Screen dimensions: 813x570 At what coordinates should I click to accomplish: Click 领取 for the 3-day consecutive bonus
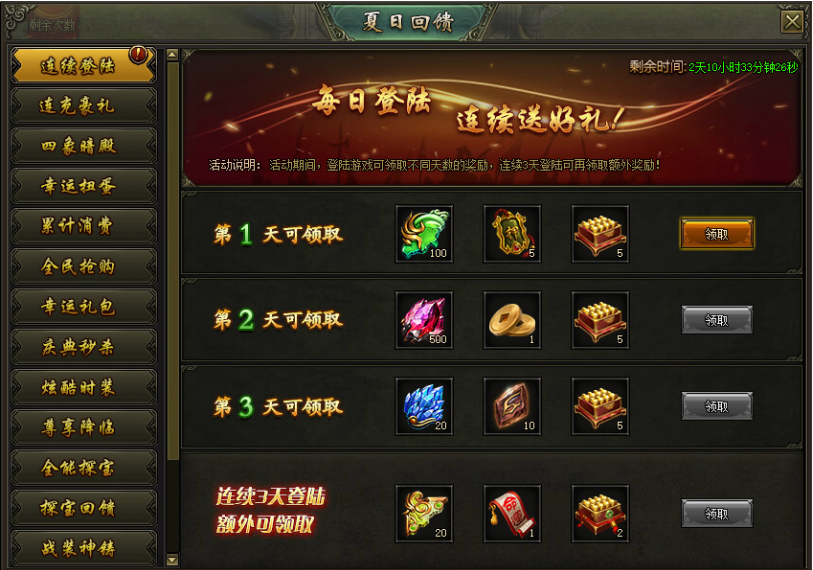tap(717, 513)
